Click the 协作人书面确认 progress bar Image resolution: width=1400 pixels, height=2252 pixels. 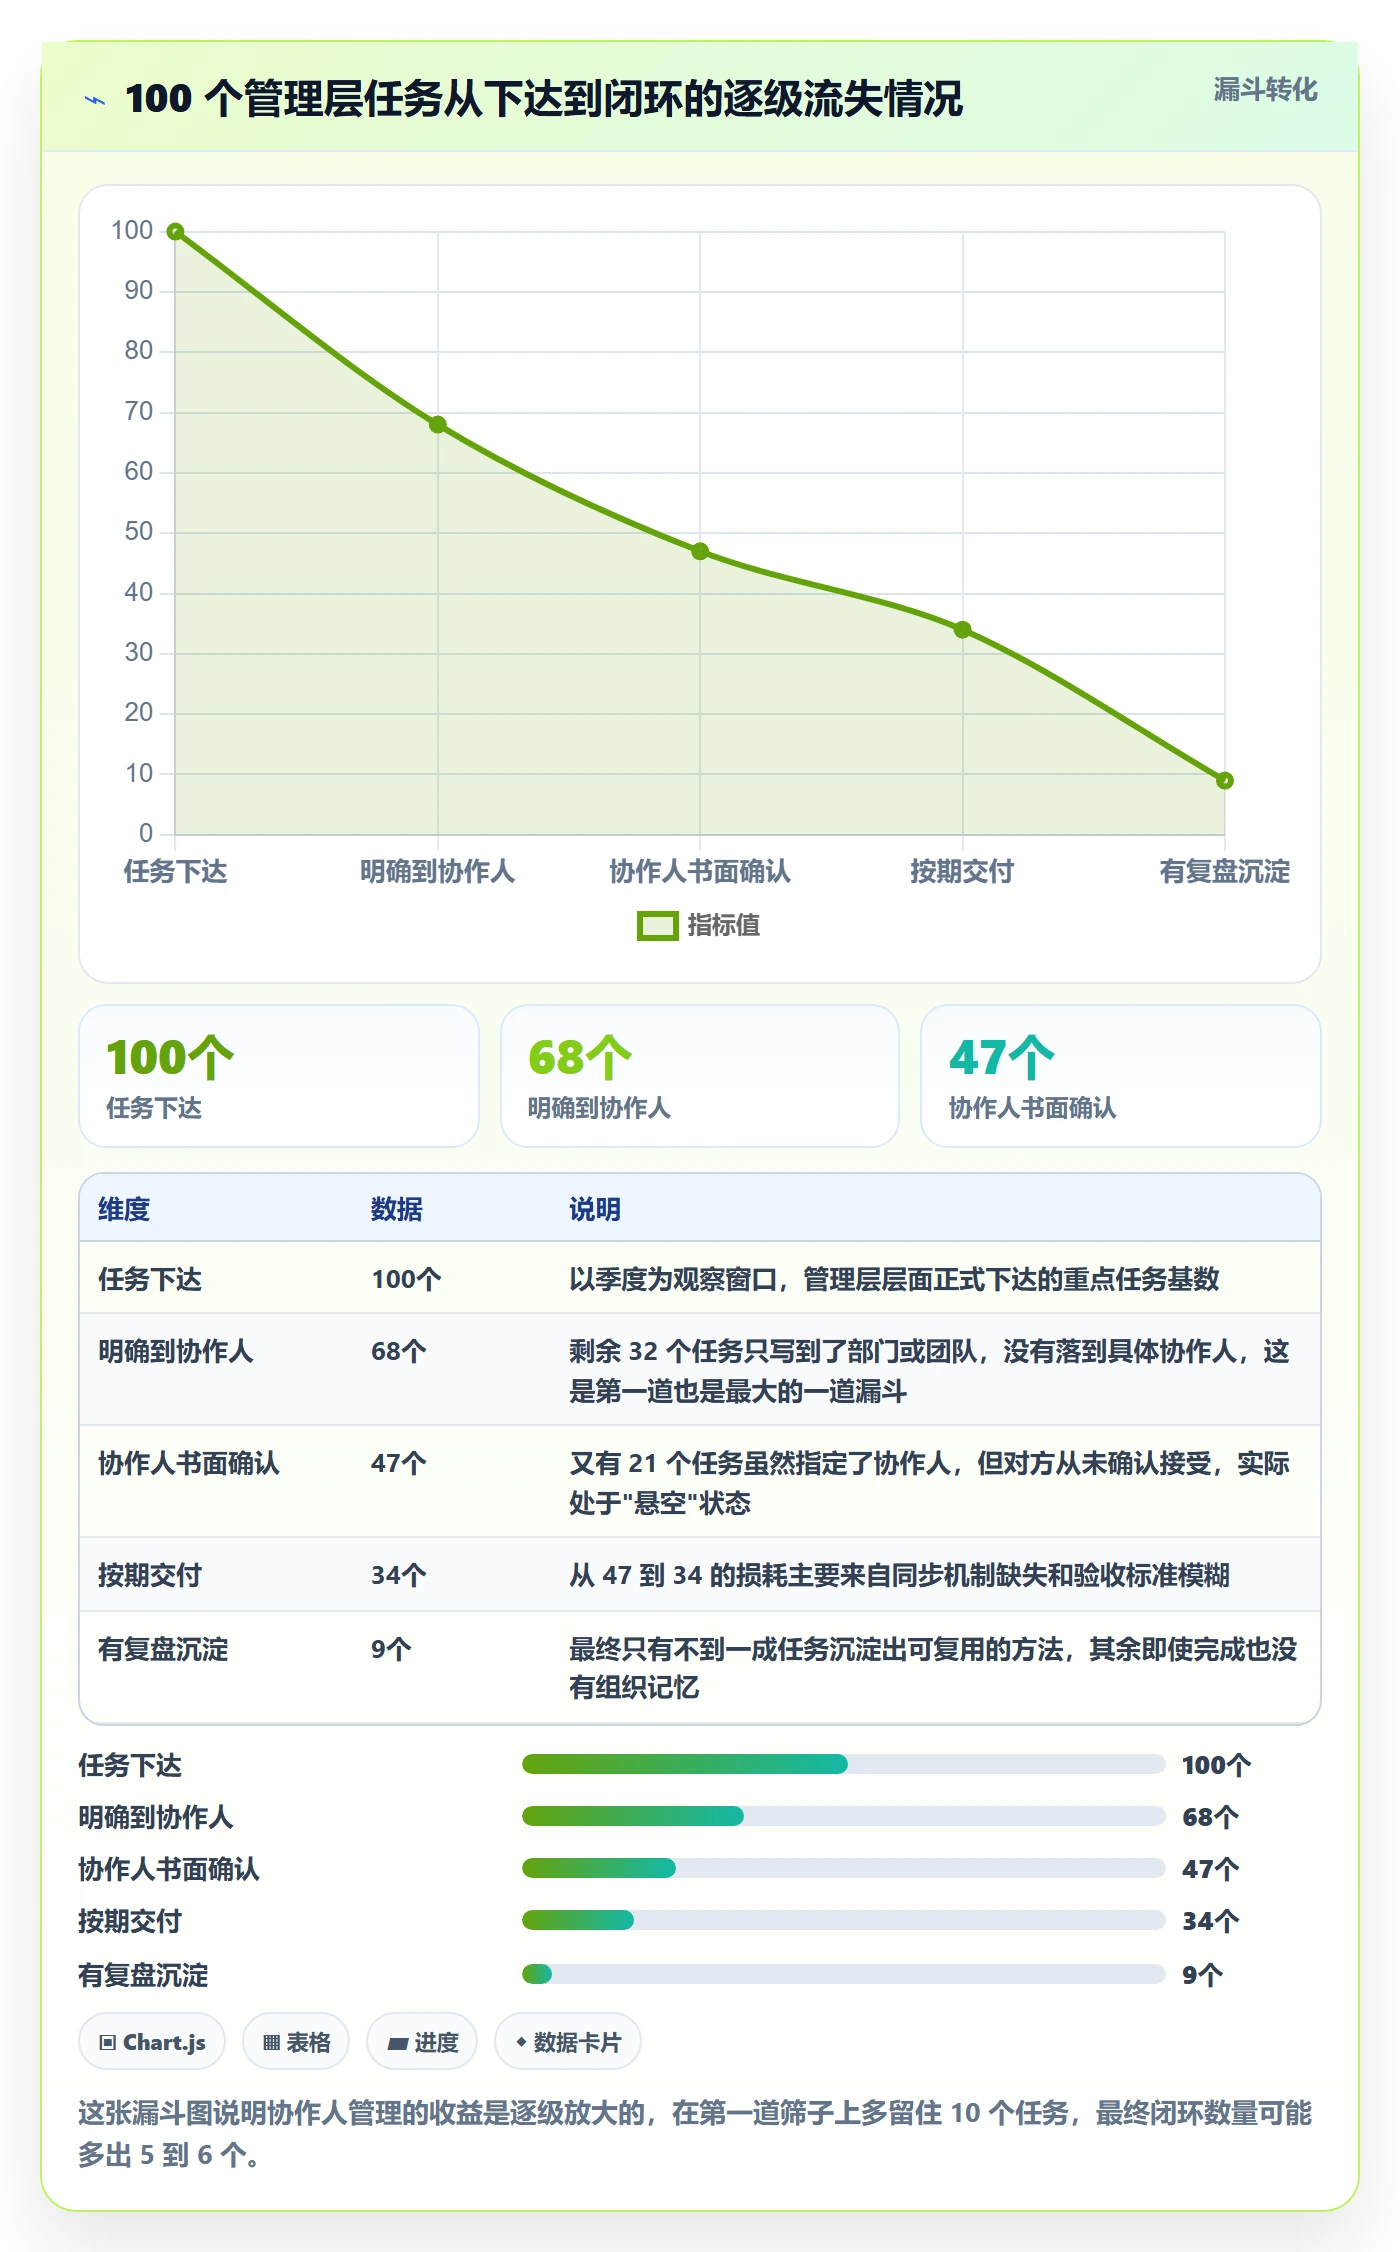(843, 1868)
